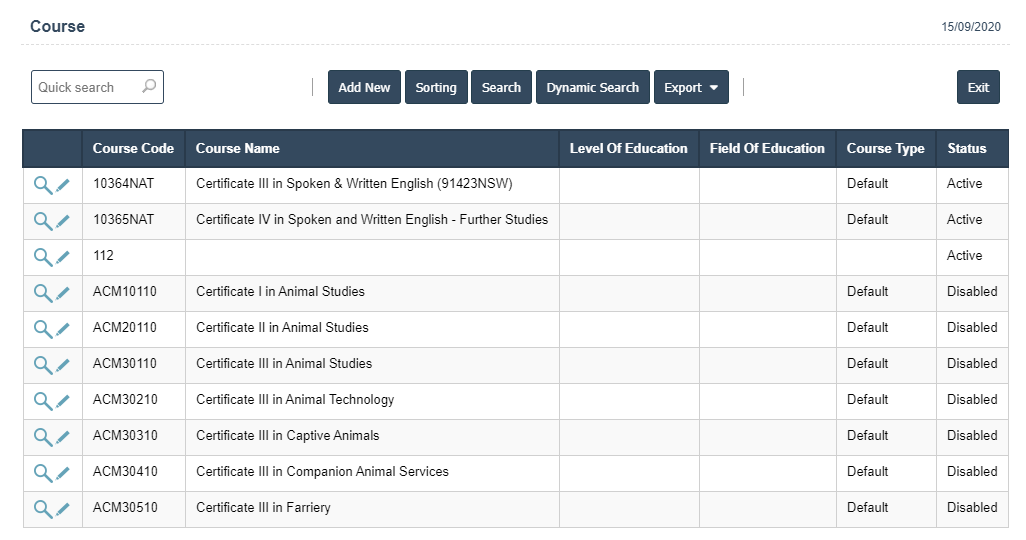This screenshot has width=1026, height=540.
Task: Open Dynamic Search
Action: coord(592,87)
